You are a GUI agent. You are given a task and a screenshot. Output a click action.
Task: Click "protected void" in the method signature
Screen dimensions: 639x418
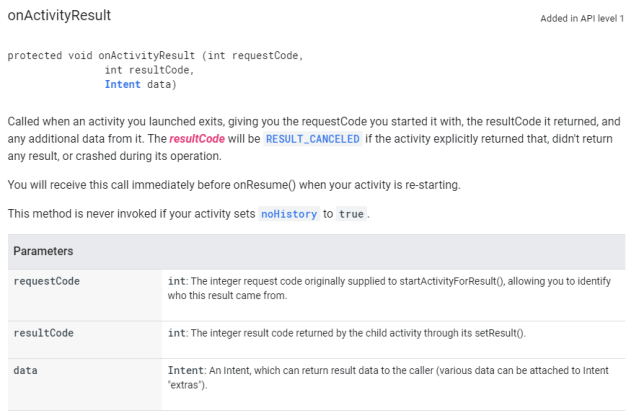[x=50, y=56]
